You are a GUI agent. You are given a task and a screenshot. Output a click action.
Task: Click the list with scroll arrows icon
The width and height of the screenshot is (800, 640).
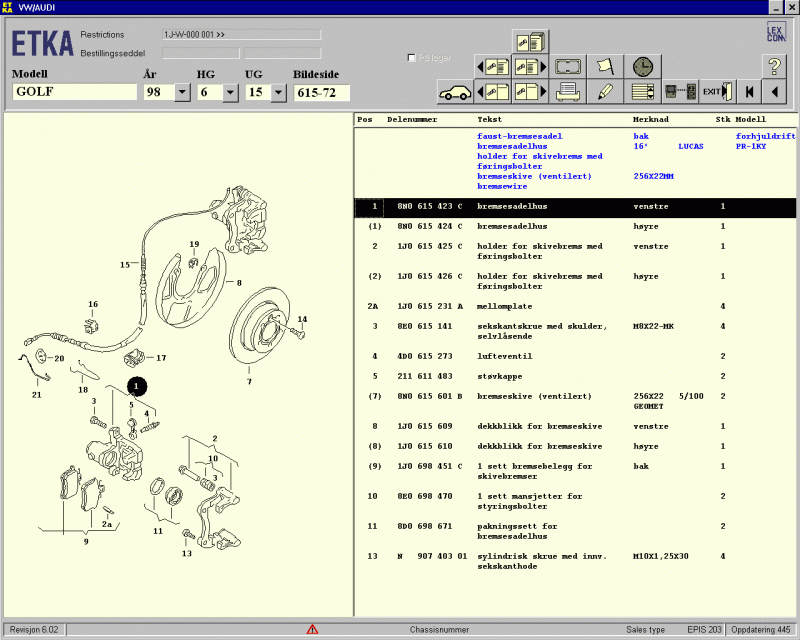642,92
